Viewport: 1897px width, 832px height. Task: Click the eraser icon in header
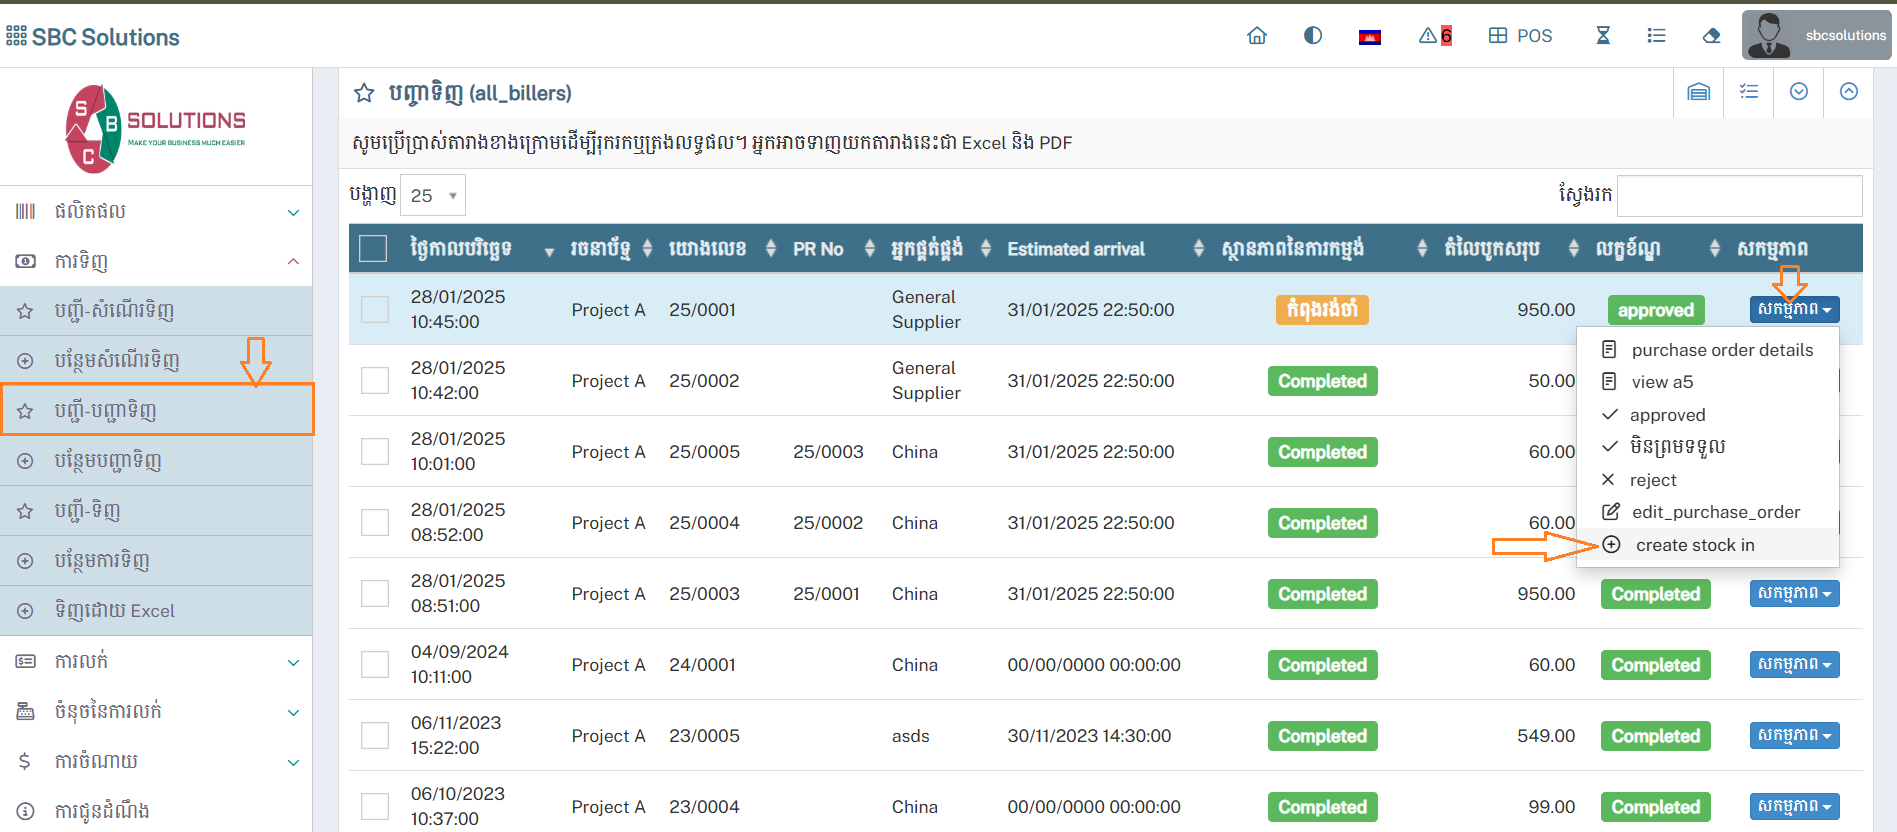1711,36
